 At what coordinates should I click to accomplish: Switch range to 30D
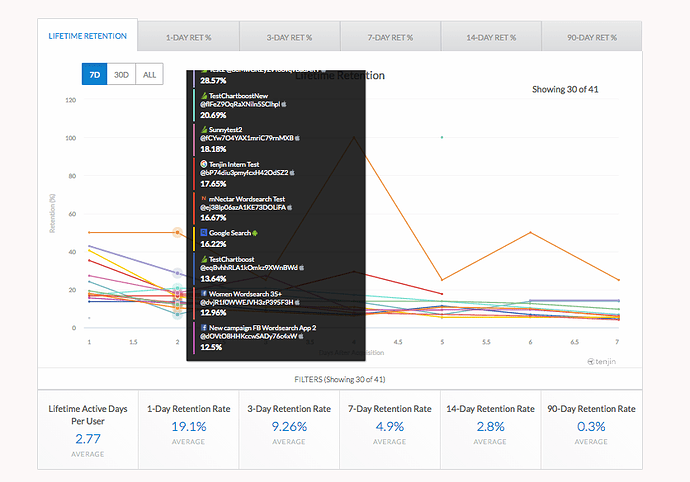(x=121, y=74)
